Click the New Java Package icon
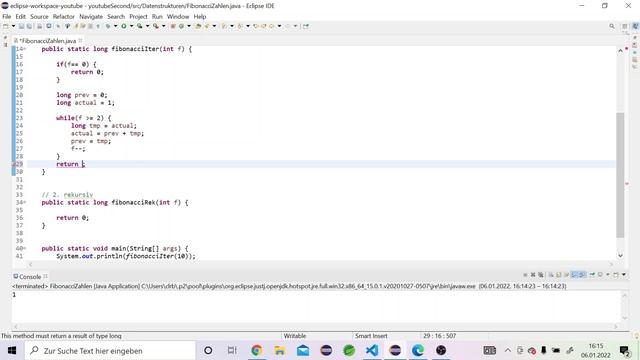 pos(173,26)
